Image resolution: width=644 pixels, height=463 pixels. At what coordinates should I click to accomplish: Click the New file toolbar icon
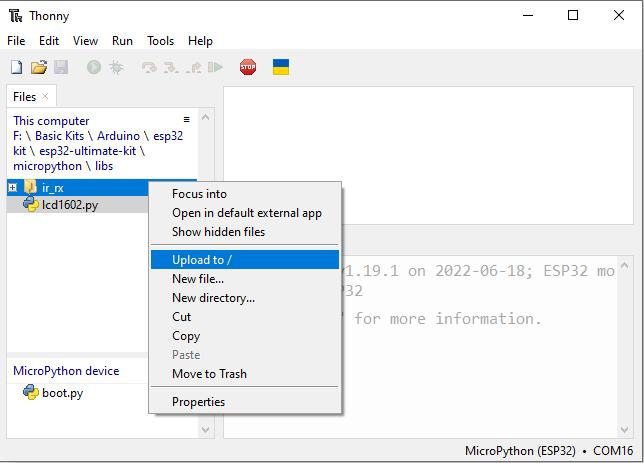[x=16, y=67]
